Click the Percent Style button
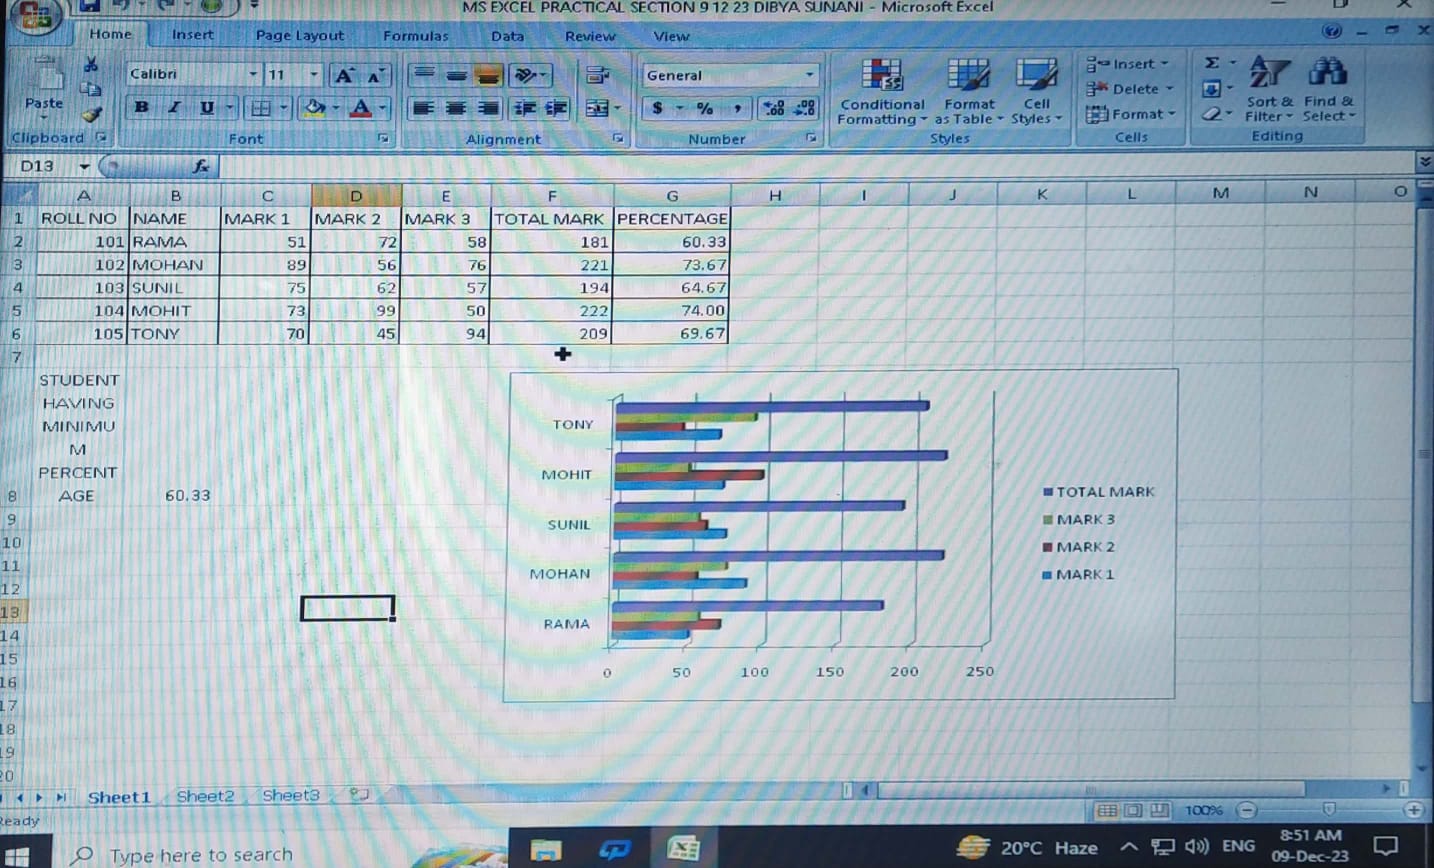Viewport: 1434px width, 868px height. coord(705,108)
